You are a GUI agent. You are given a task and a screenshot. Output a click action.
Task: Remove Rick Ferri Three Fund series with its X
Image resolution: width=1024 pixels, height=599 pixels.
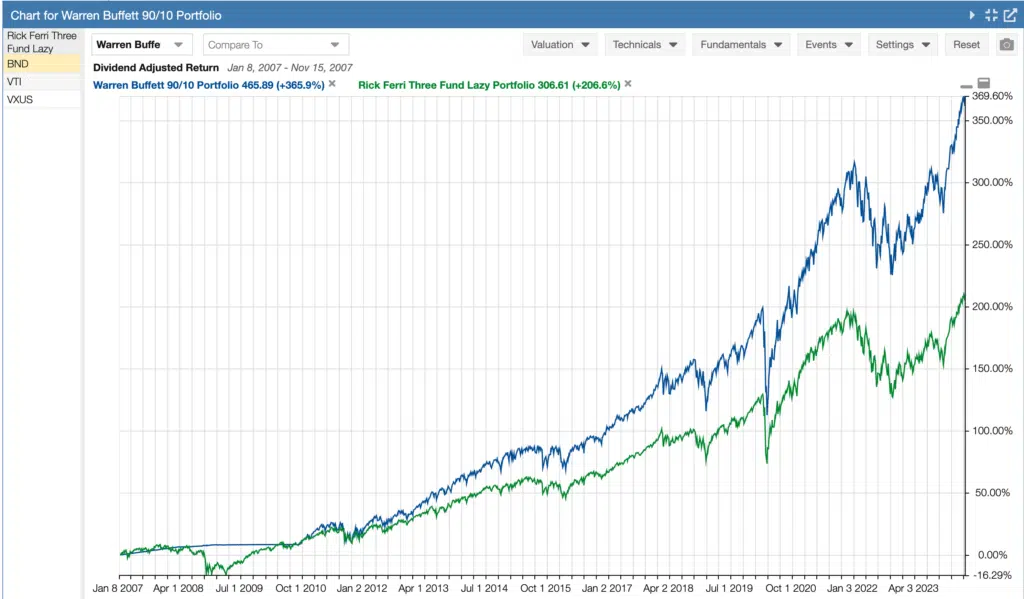(x=629, y=85)
